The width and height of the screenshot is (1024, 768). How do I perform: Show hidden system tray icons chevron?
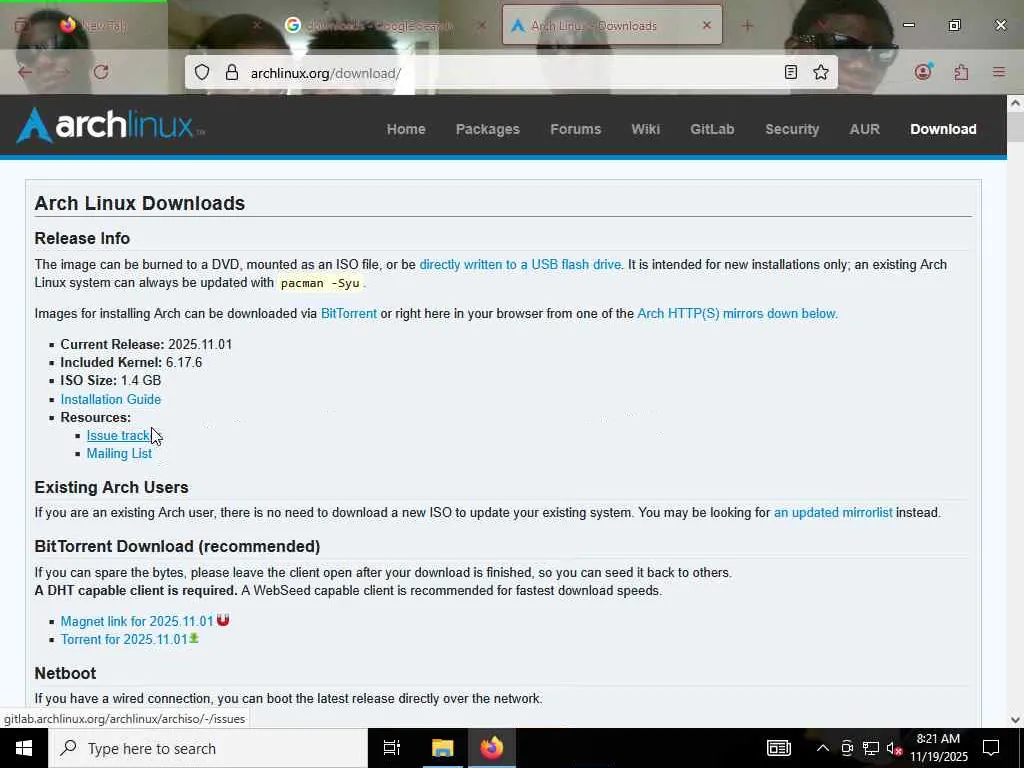click(x=823, y=748)
